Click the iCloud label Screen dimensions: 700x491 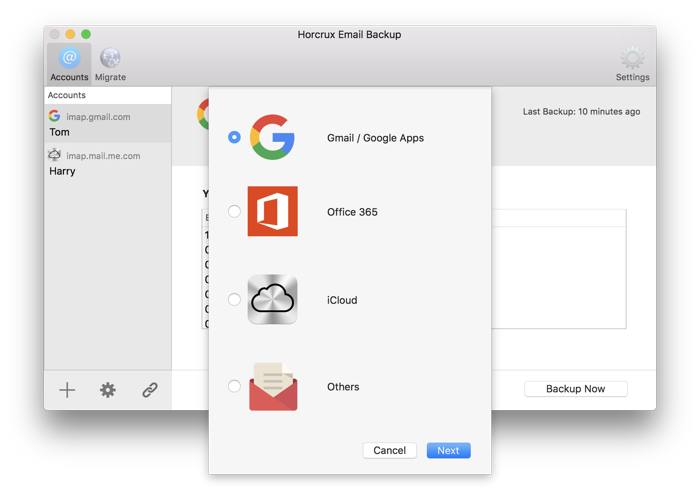tap(342, 300)
